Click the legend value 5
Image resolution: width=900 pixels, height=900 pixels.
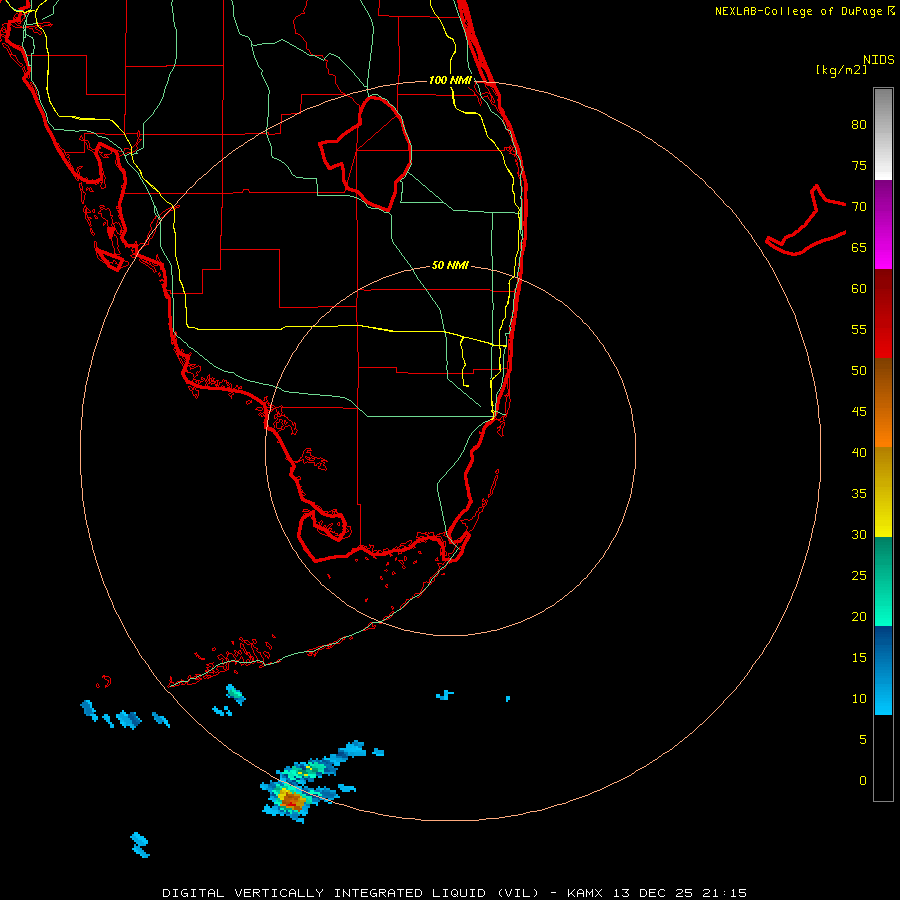(x=863, y=740)
